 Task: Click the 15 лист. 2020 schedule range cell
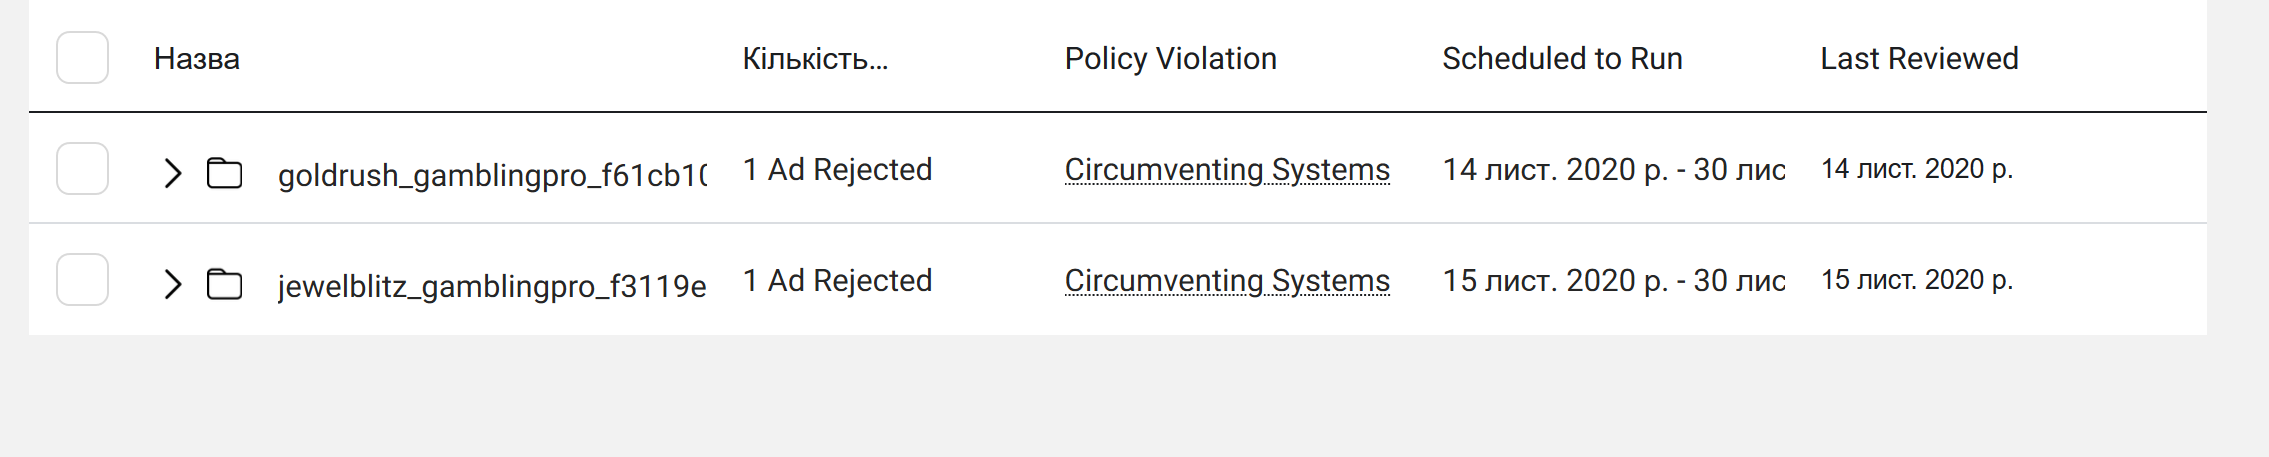pos(1614,280)
